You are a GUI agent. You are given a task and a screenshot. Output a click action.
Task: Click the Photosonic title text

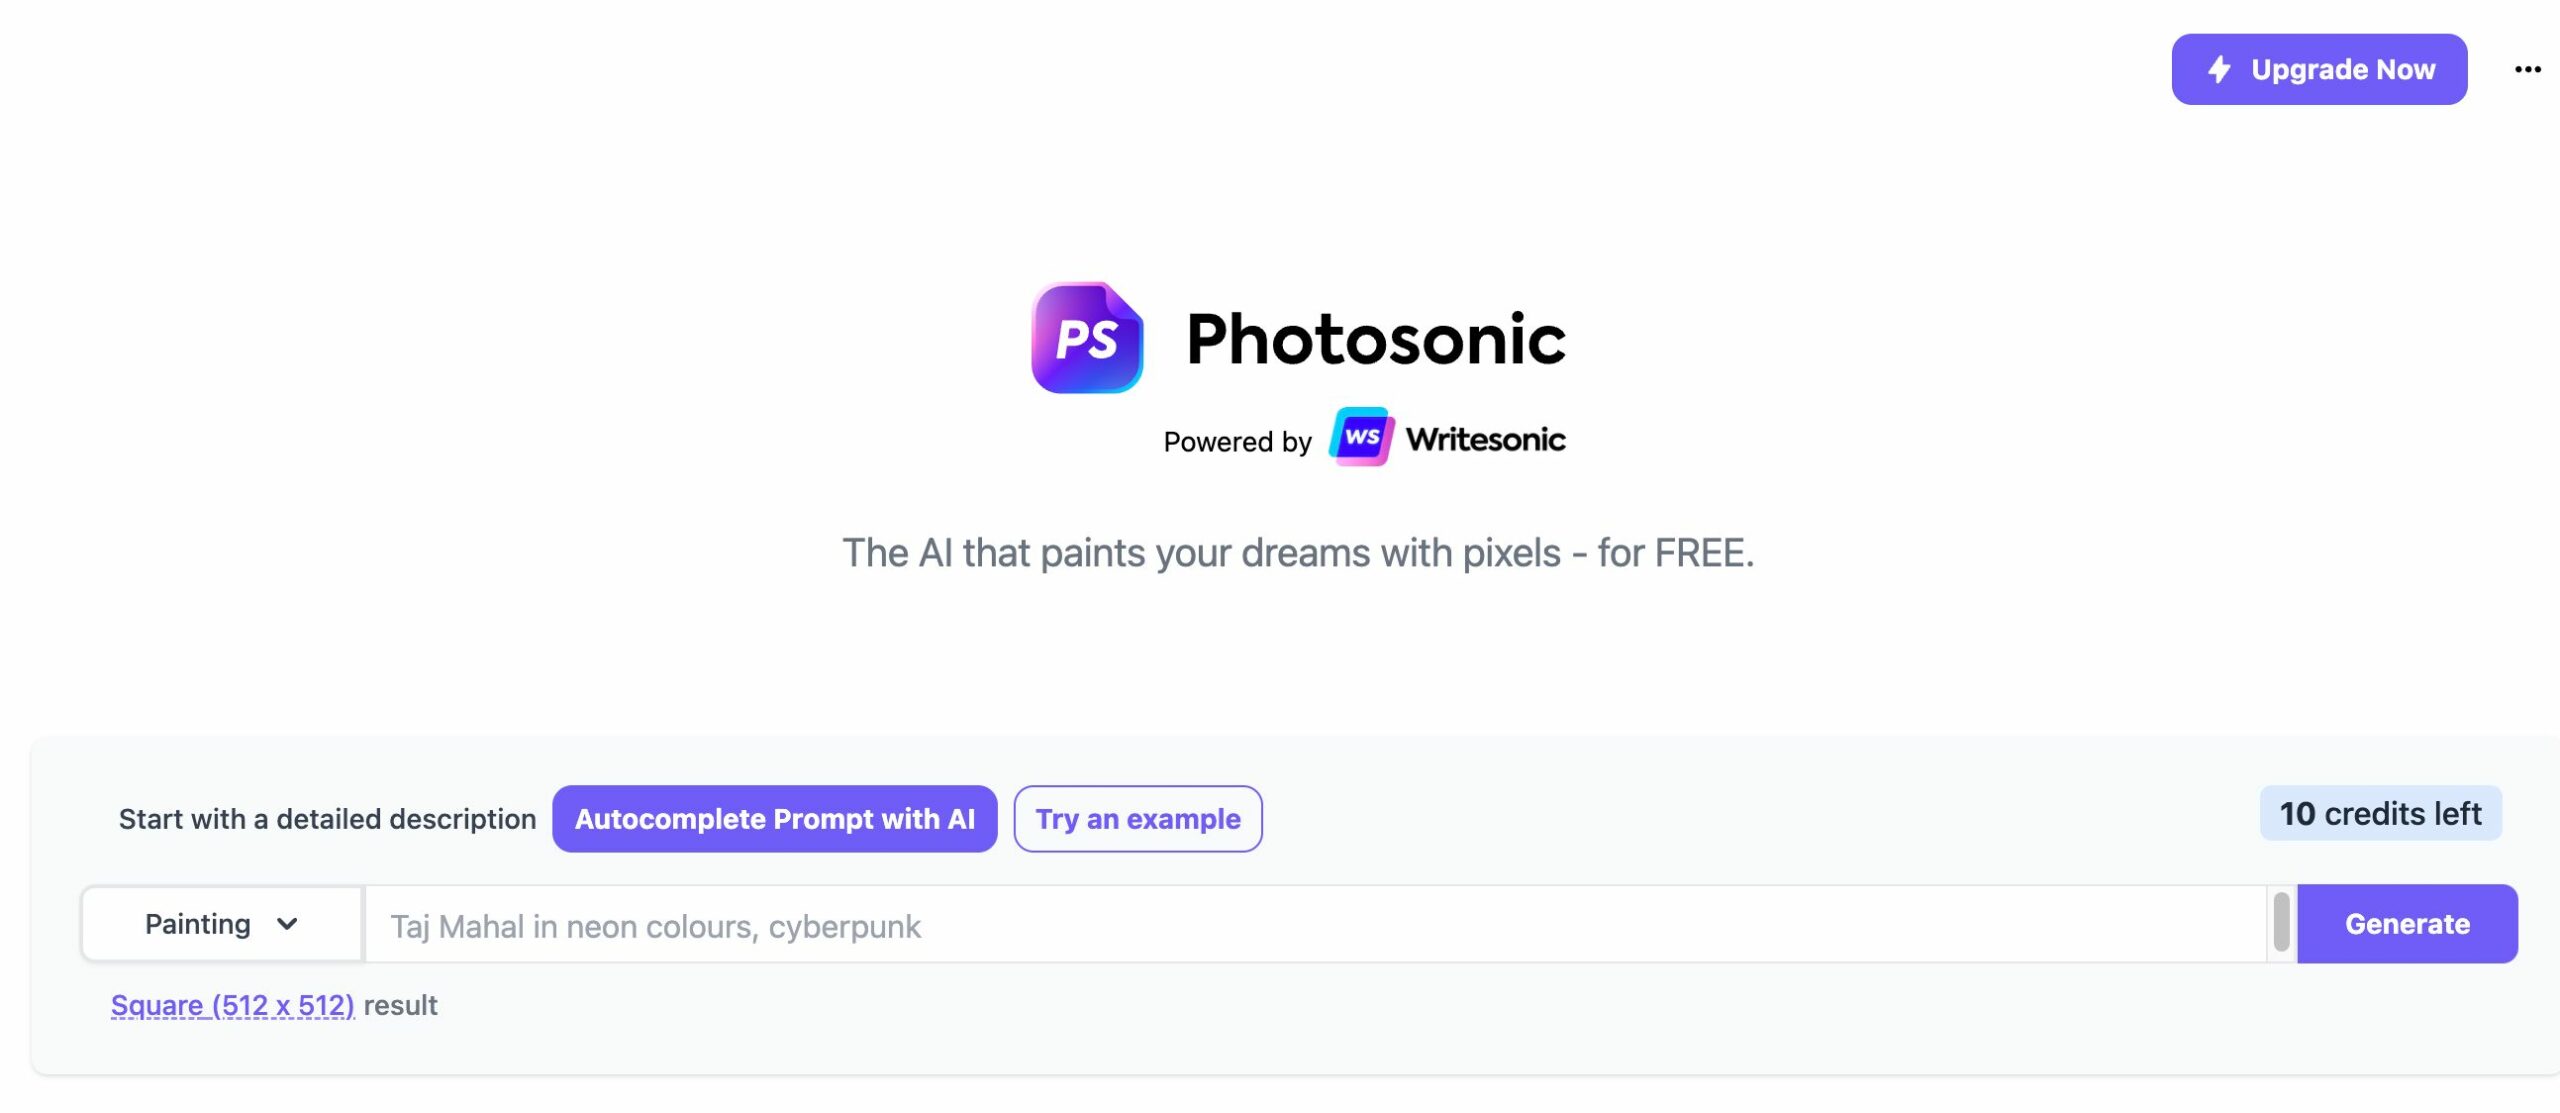(1375, 339)
